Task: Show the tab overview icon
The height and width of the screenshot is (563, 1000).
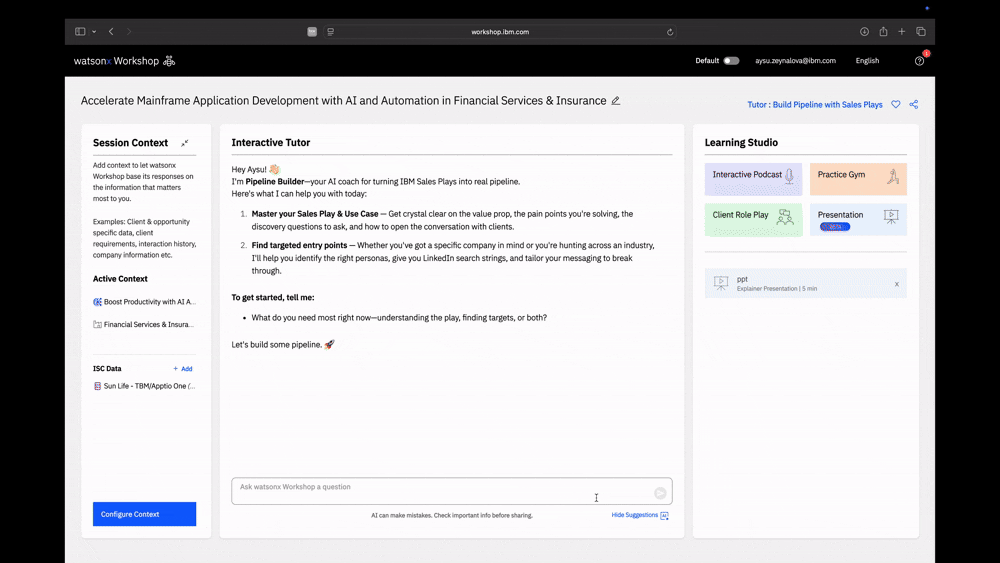Action: [921, 31]
